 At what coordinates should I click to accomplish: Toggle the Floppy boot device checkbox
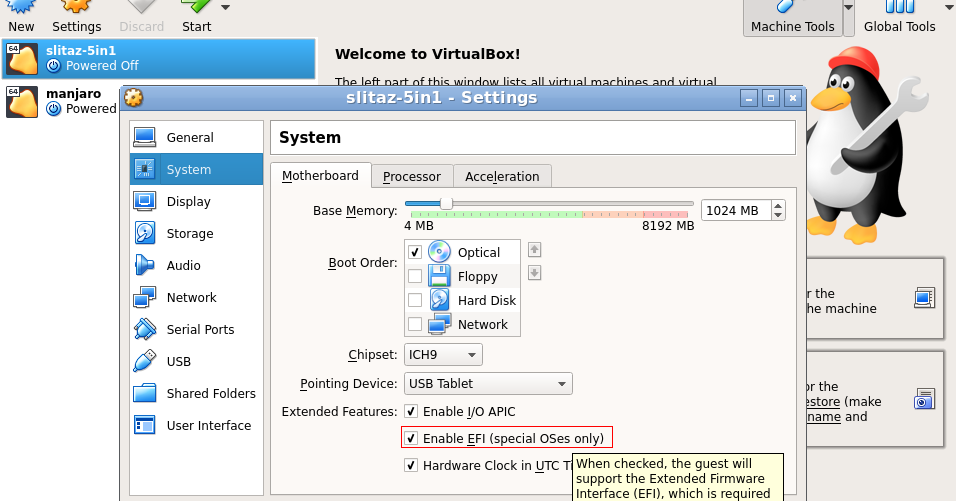tap(415, 276)
